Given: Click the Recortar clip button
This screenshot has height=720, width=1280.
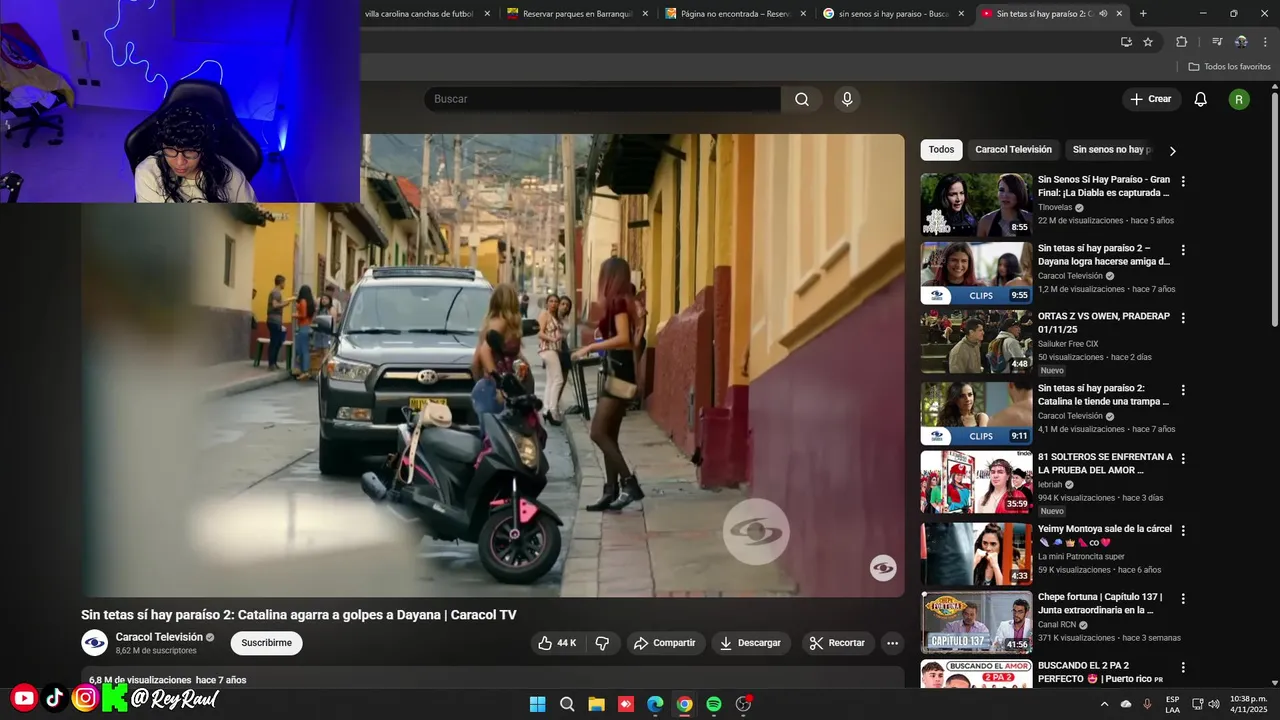Looking at the screenshot, I should tap(838, 643).
